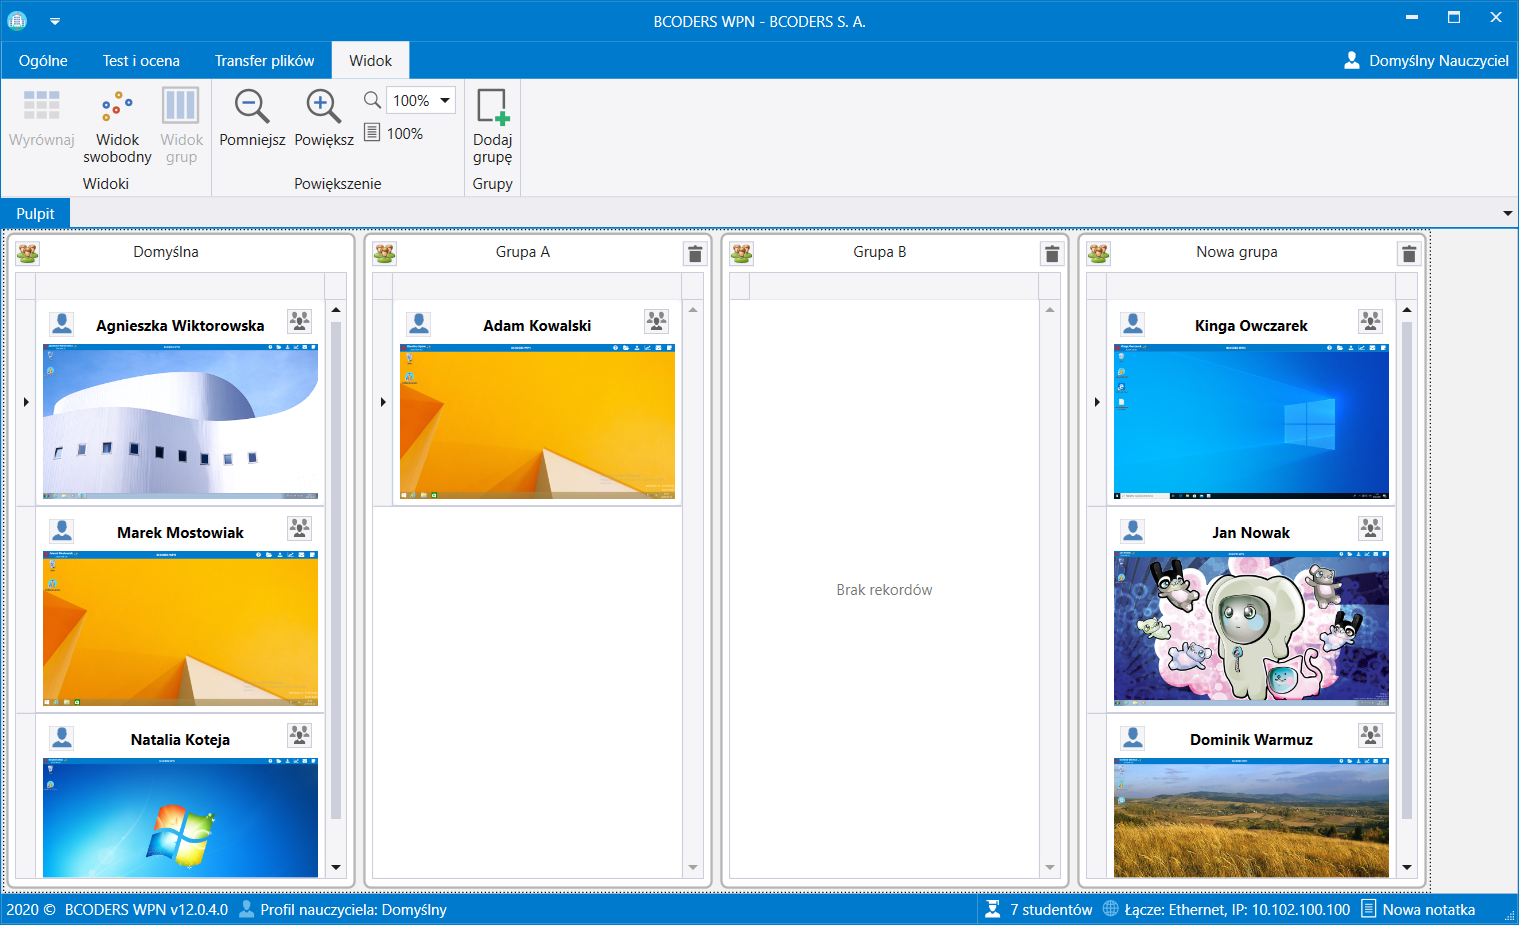Click the Wyrównaj align icon
1519x925 pixels.
[41, 105]
